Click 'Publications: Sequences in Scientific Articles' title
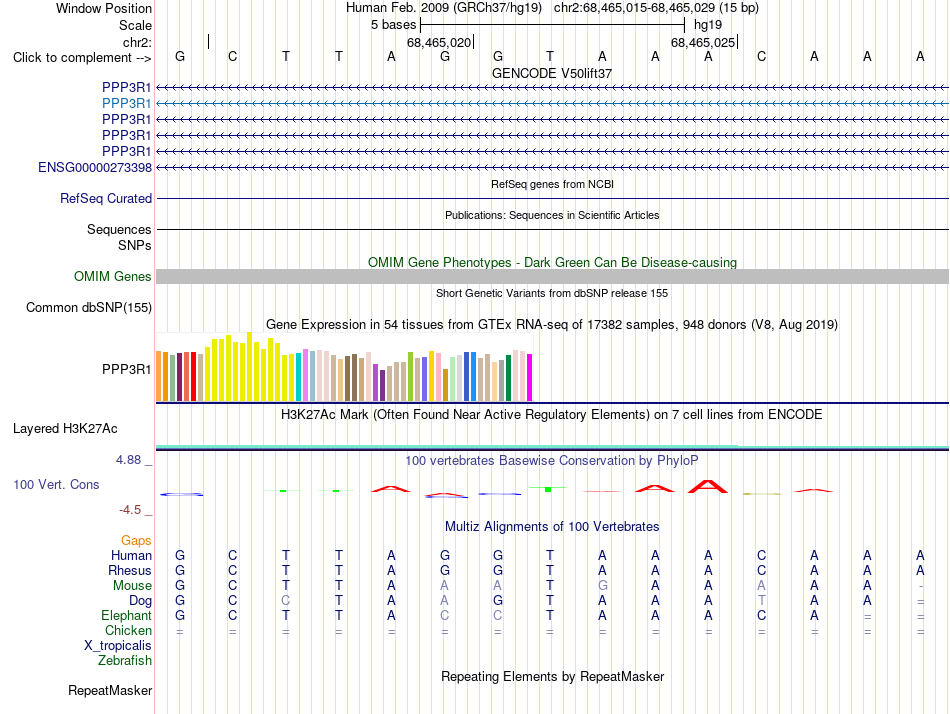Image resolution: width=950 pixels, height=714 pixels. tap(552, 215)
